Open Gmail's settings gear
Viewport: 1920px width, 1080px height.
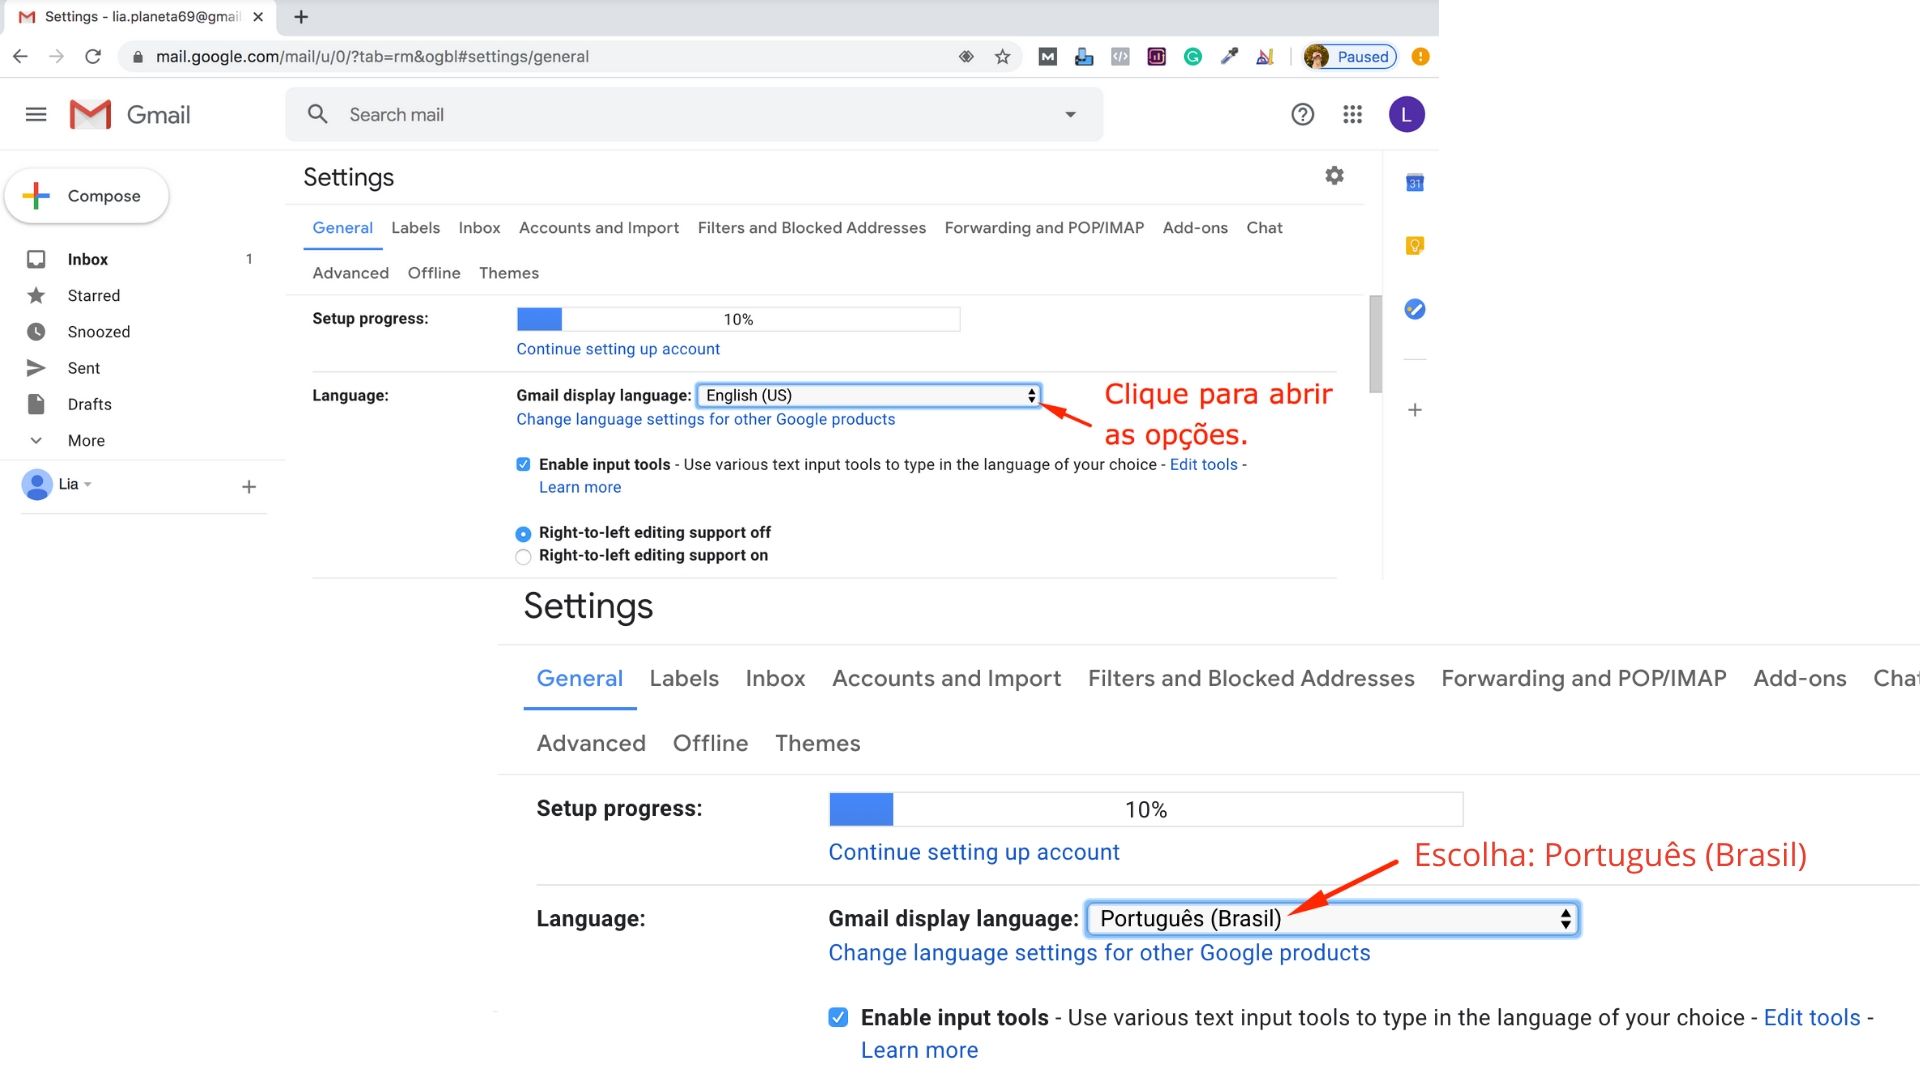(x=1334, y=175)
